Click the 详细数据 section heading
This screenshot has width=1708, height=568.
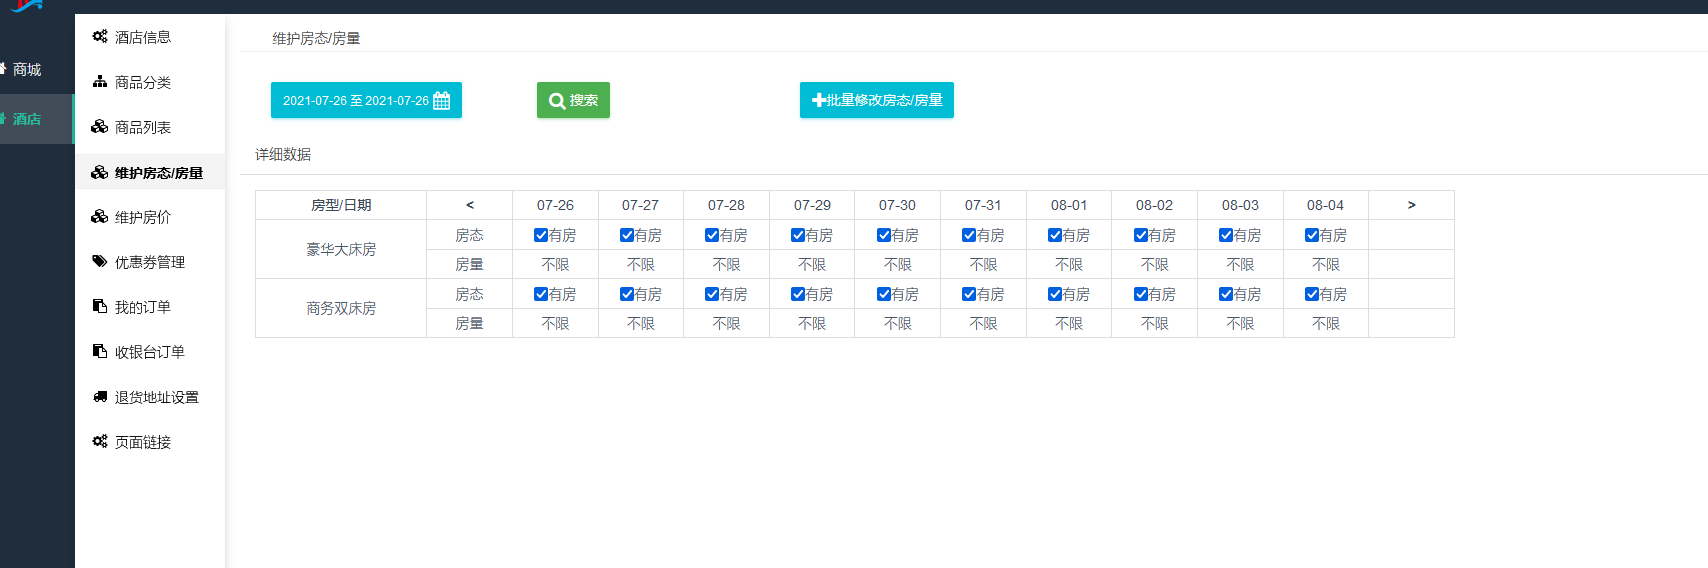[x=283, y=154]
